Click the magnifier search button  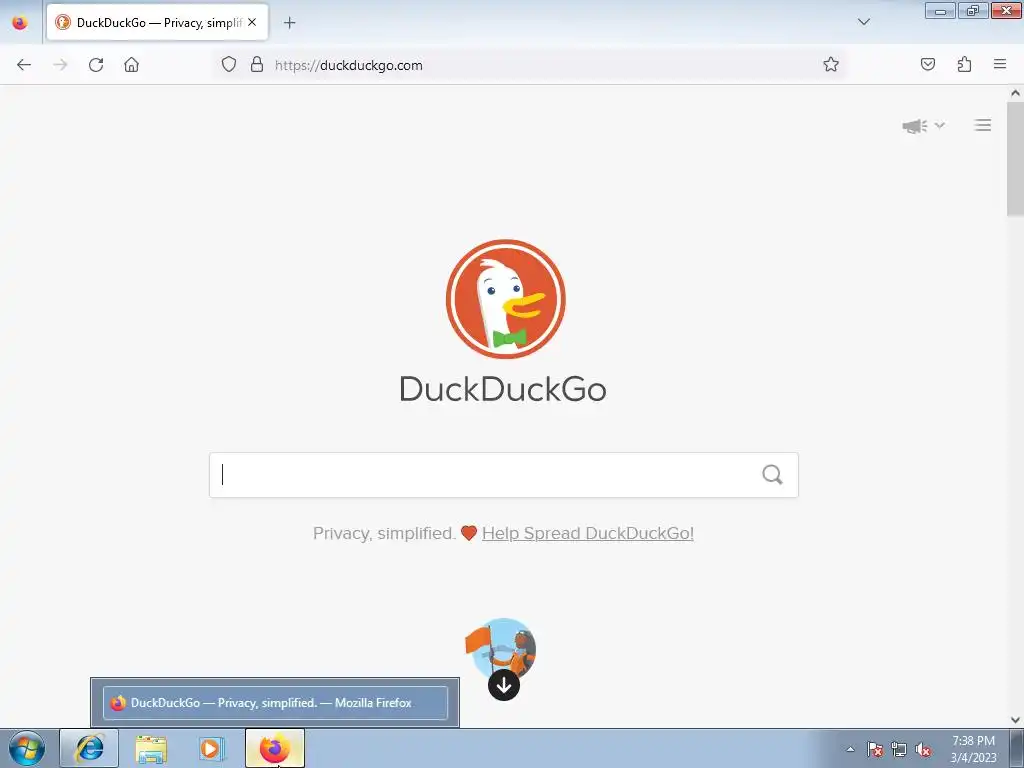coord(773,475)
